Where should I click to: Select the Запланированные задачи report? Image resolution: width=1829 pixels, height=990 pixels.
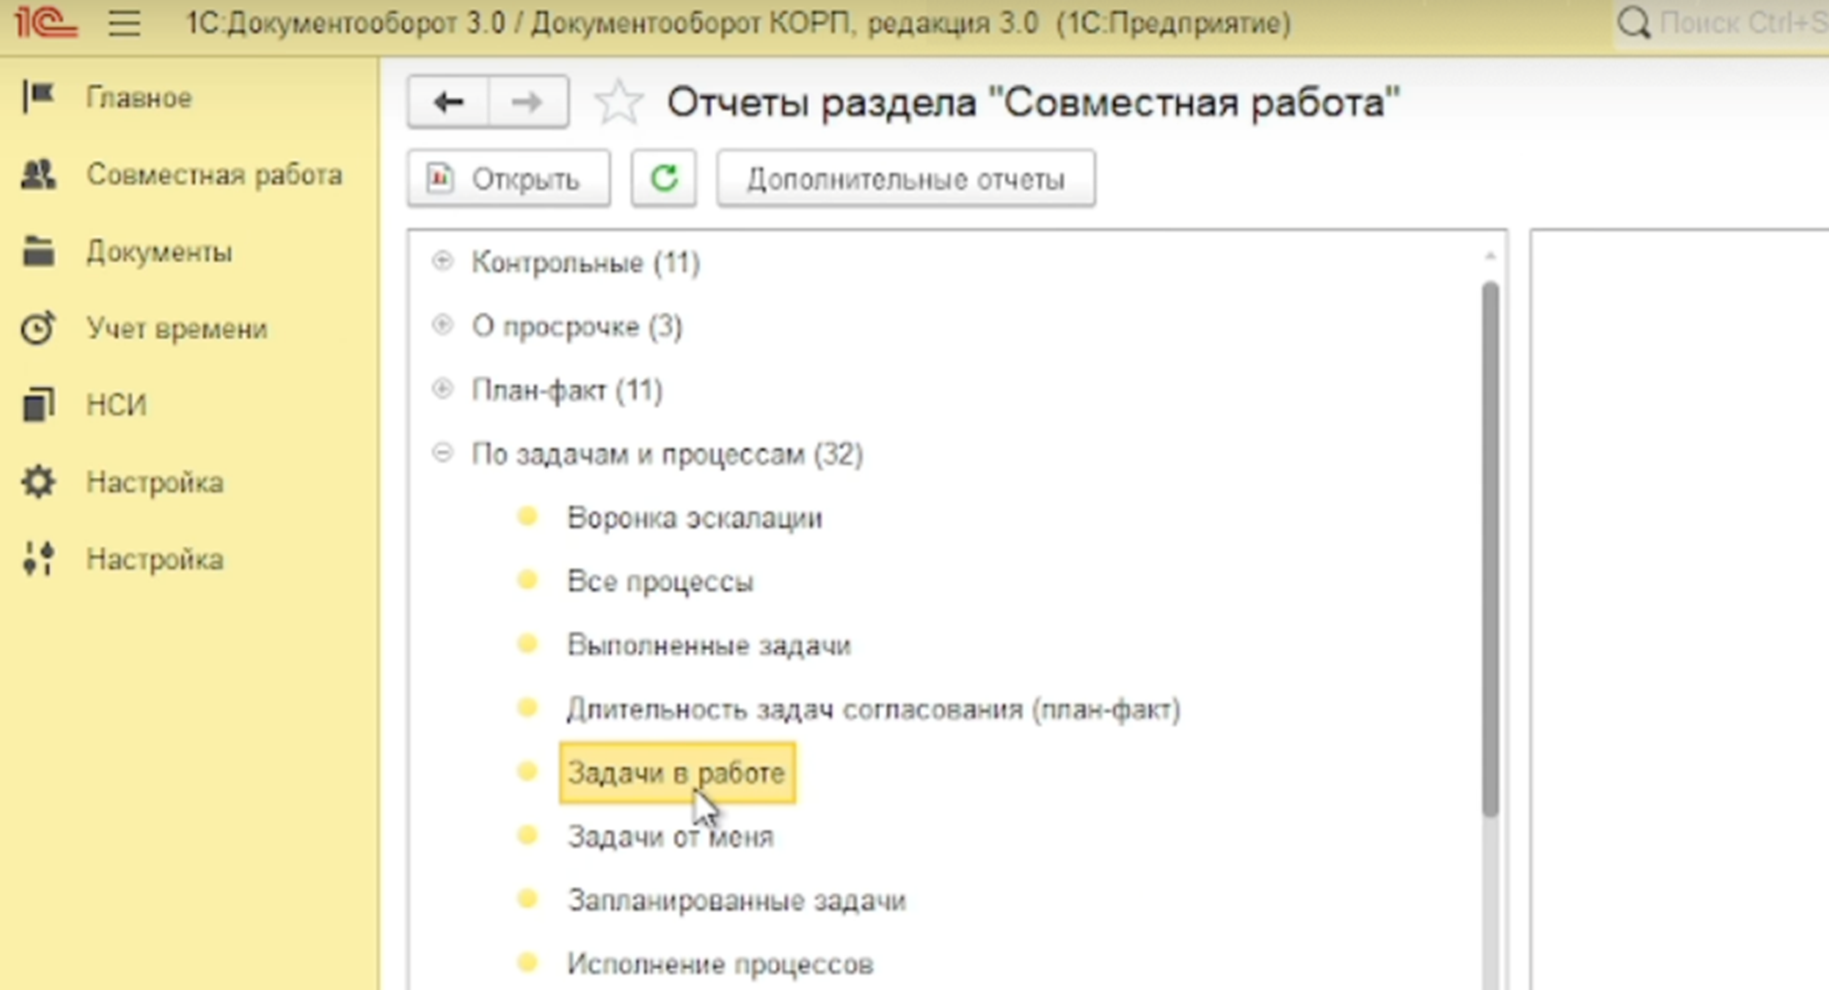tap(737, 900)
